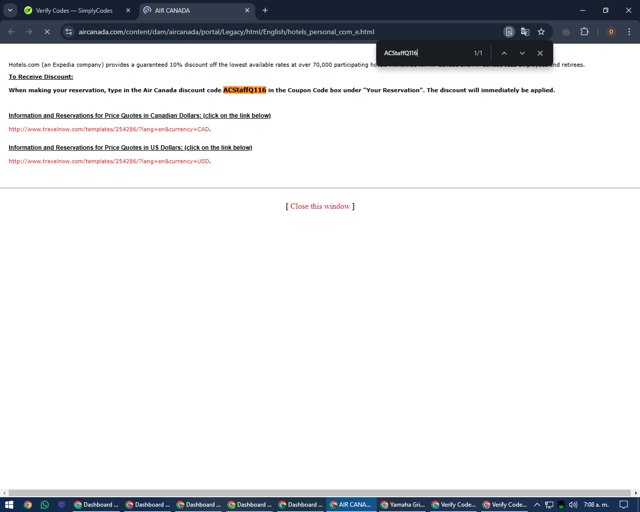The width and height of the screenshot is (640, 512).
Task: Click the green-dot tray icon beside volume
Action: 561,505
